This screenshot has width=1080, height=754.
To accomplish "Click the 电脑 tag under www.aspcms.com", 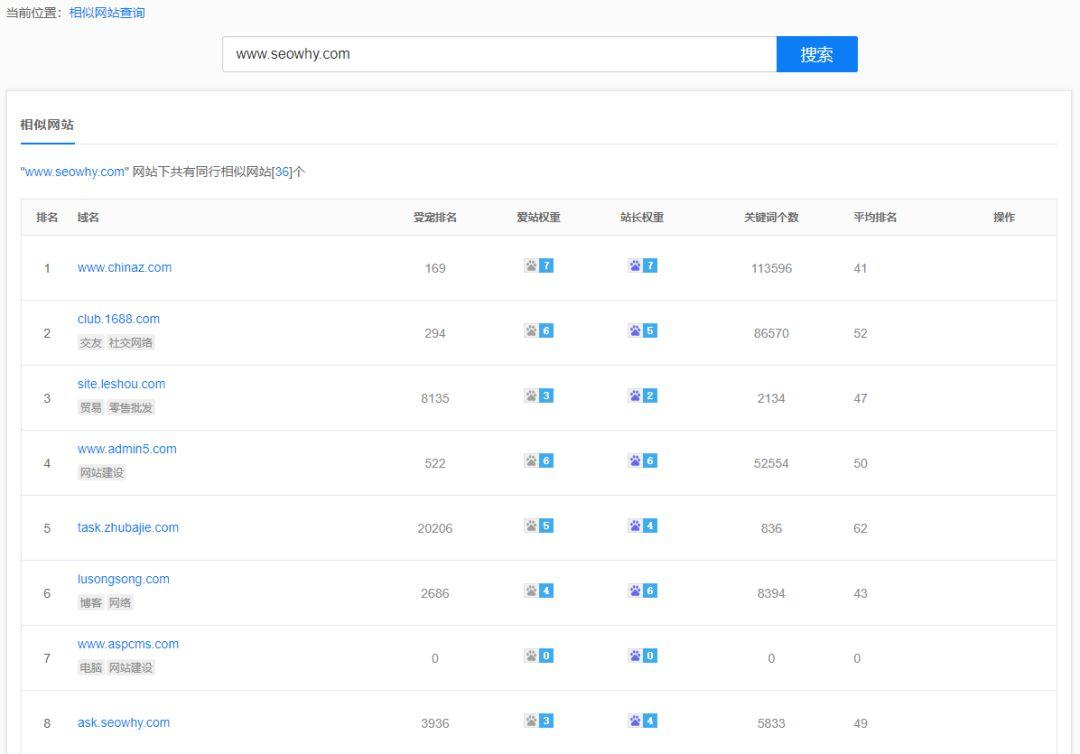I will click(x=90, y=667).
